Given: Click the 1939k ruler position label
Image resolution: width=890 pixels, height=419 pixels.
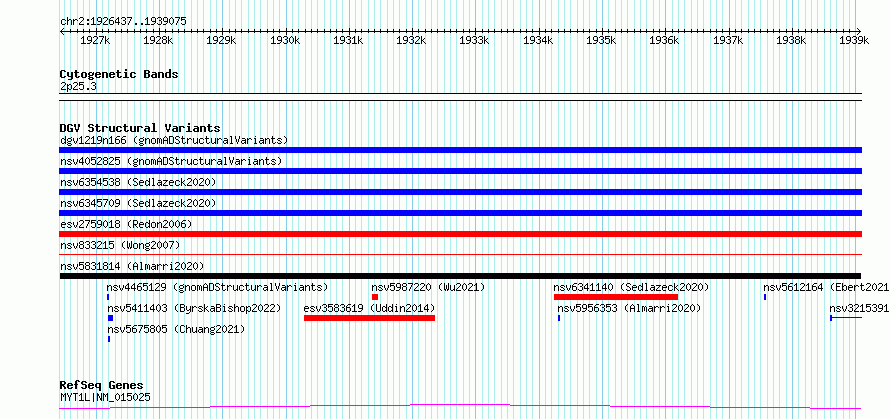Looking at the screenshot, I should [x=854, y=40].
